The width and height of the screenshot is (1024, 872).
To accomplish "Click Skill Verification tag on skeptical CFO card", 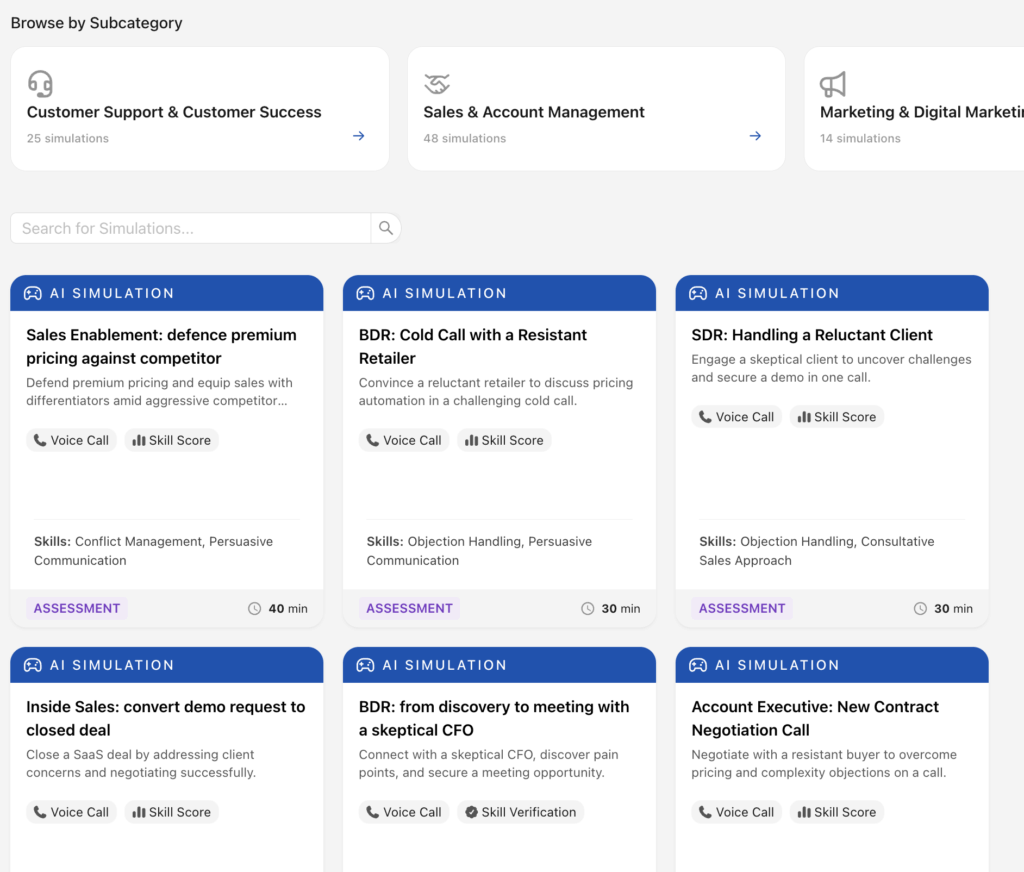I will pos(520,812).
